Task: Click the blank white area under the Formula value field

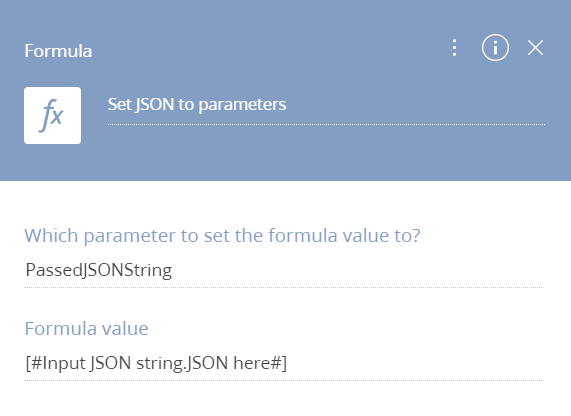Action: pos(284,399)
